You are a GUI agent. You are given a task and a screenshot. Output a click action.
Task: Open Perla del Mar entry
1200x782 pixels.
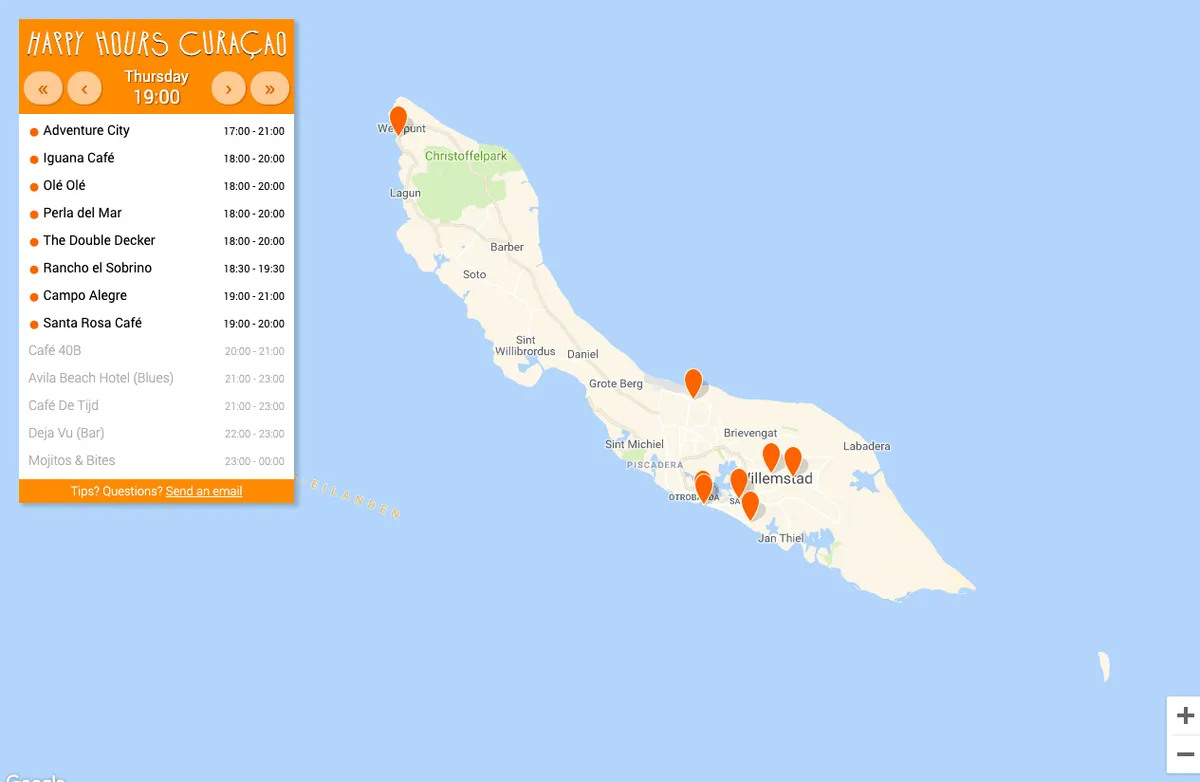click(157, 213)
